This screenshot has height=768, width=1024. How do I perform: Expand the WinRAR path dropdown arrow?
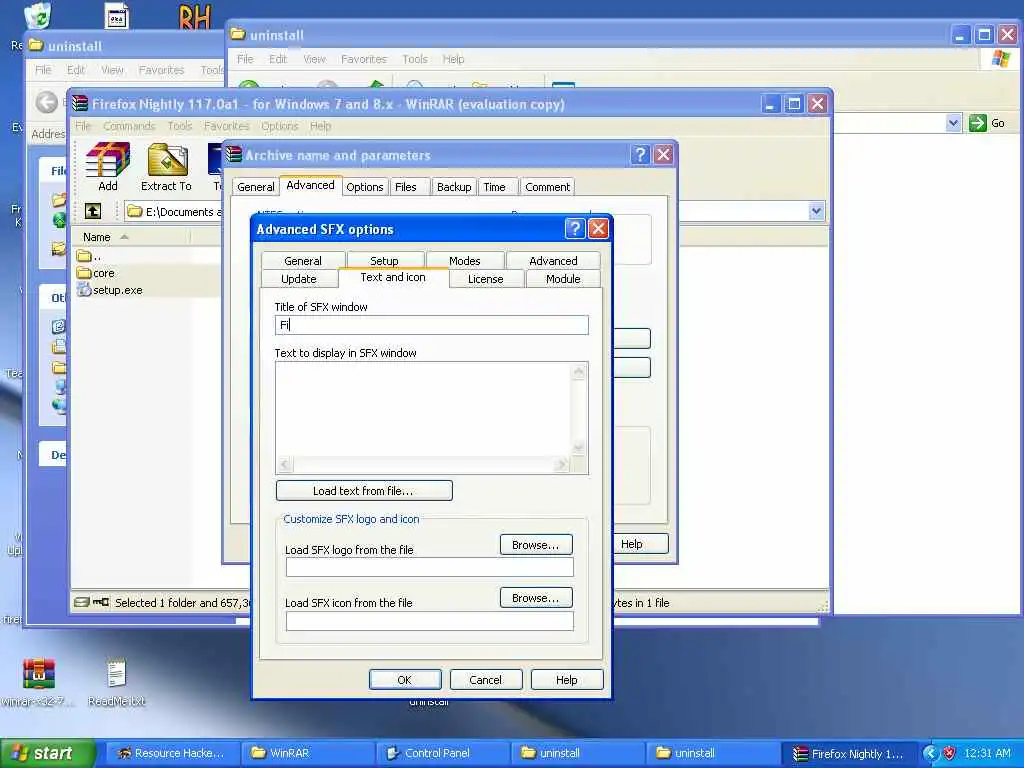pos(816,211)
